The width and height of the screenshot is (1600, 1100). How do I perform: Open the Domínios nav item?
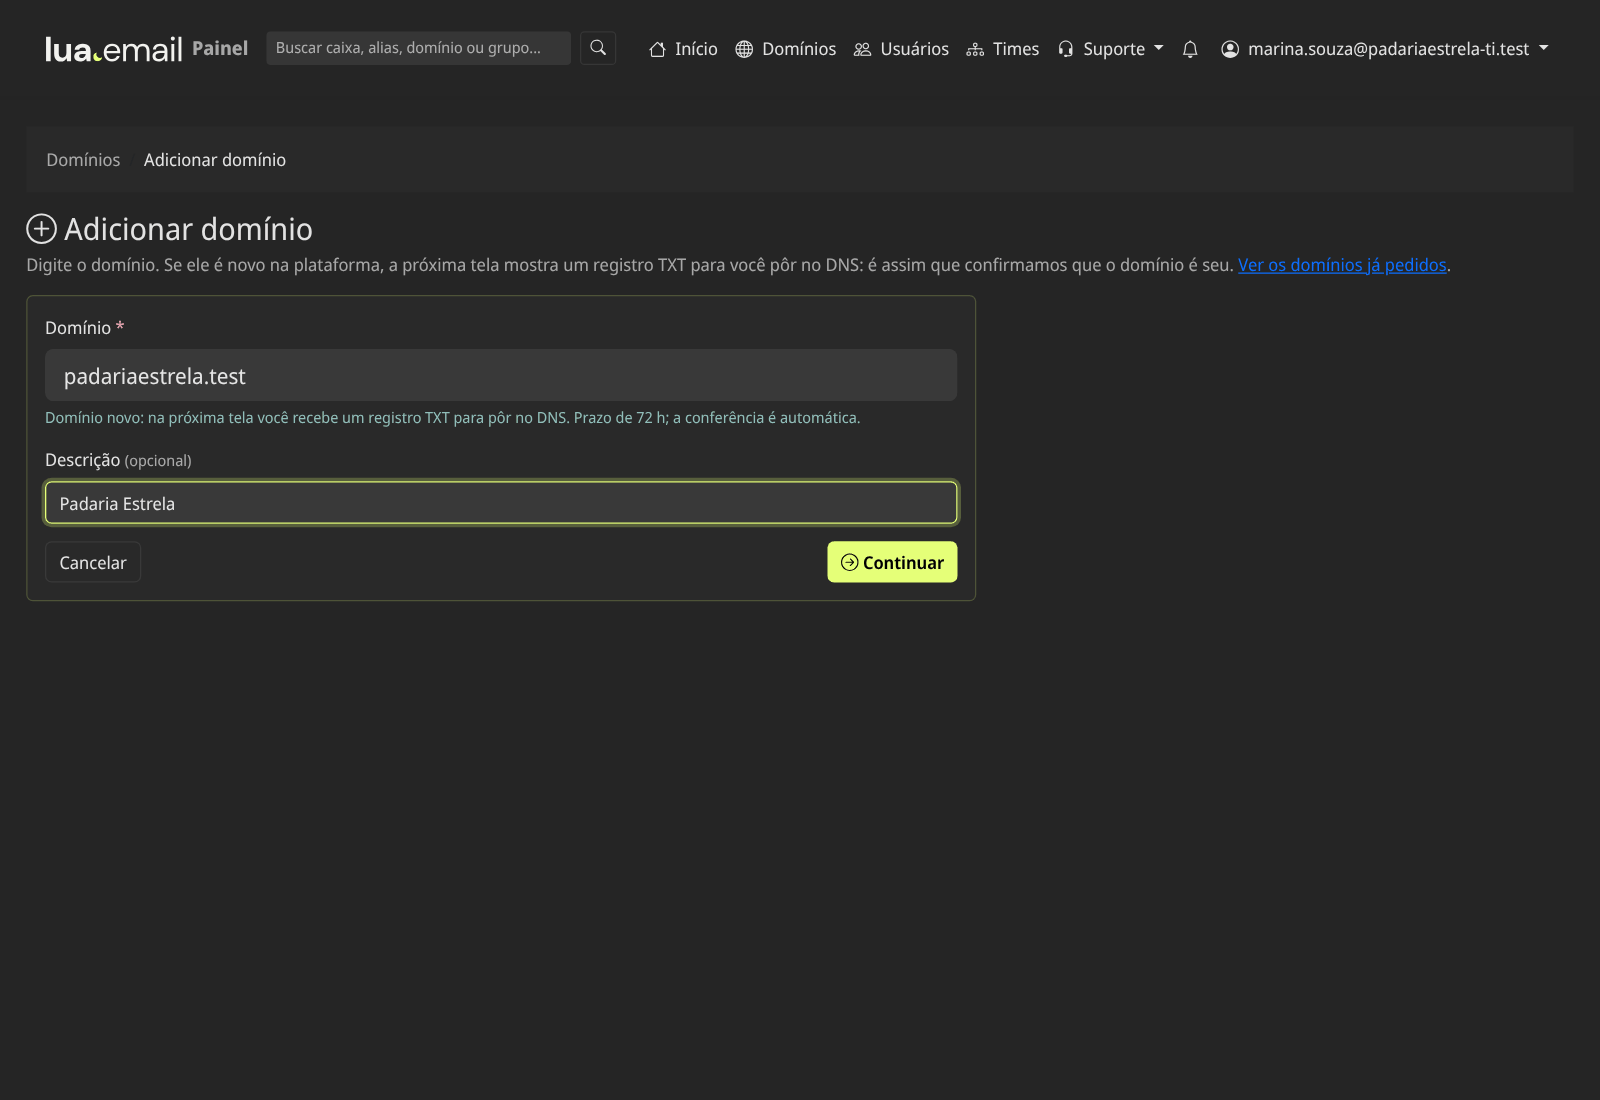tap(785, 49)
